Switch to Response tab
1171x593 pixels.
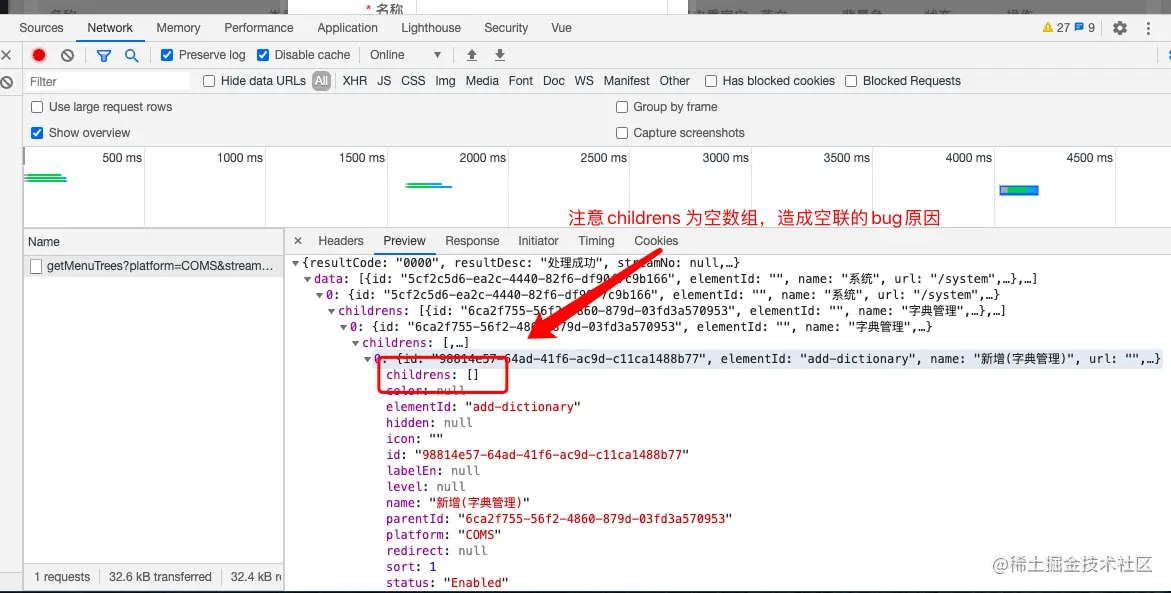click(x=472, y=240)
